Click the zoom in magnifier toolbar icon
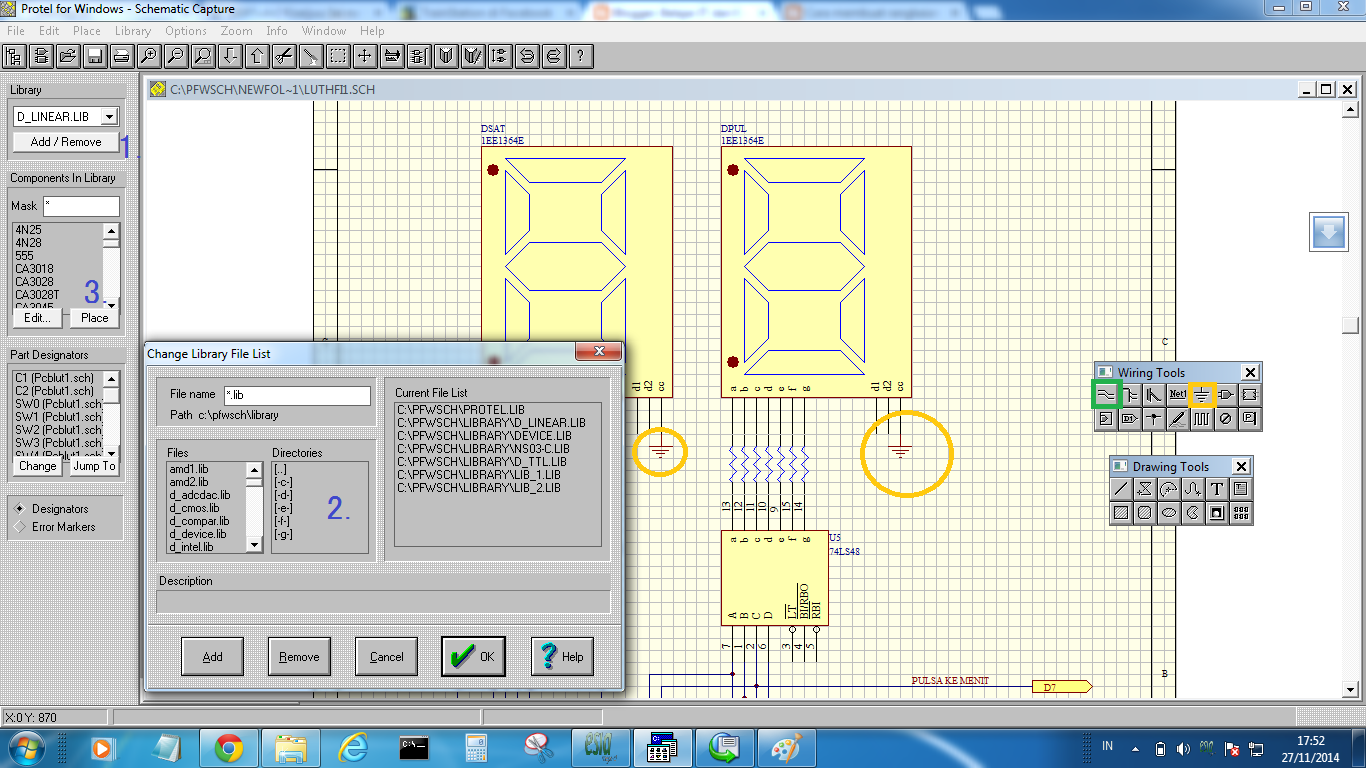 click(148, 55)
